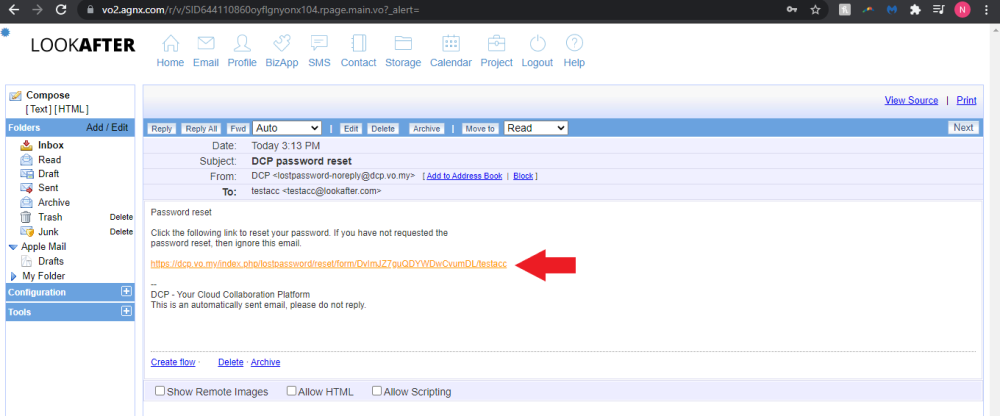The image size is (1000, 416).
Task: Open the Junk folder
Action: click(x=49, y=231)
